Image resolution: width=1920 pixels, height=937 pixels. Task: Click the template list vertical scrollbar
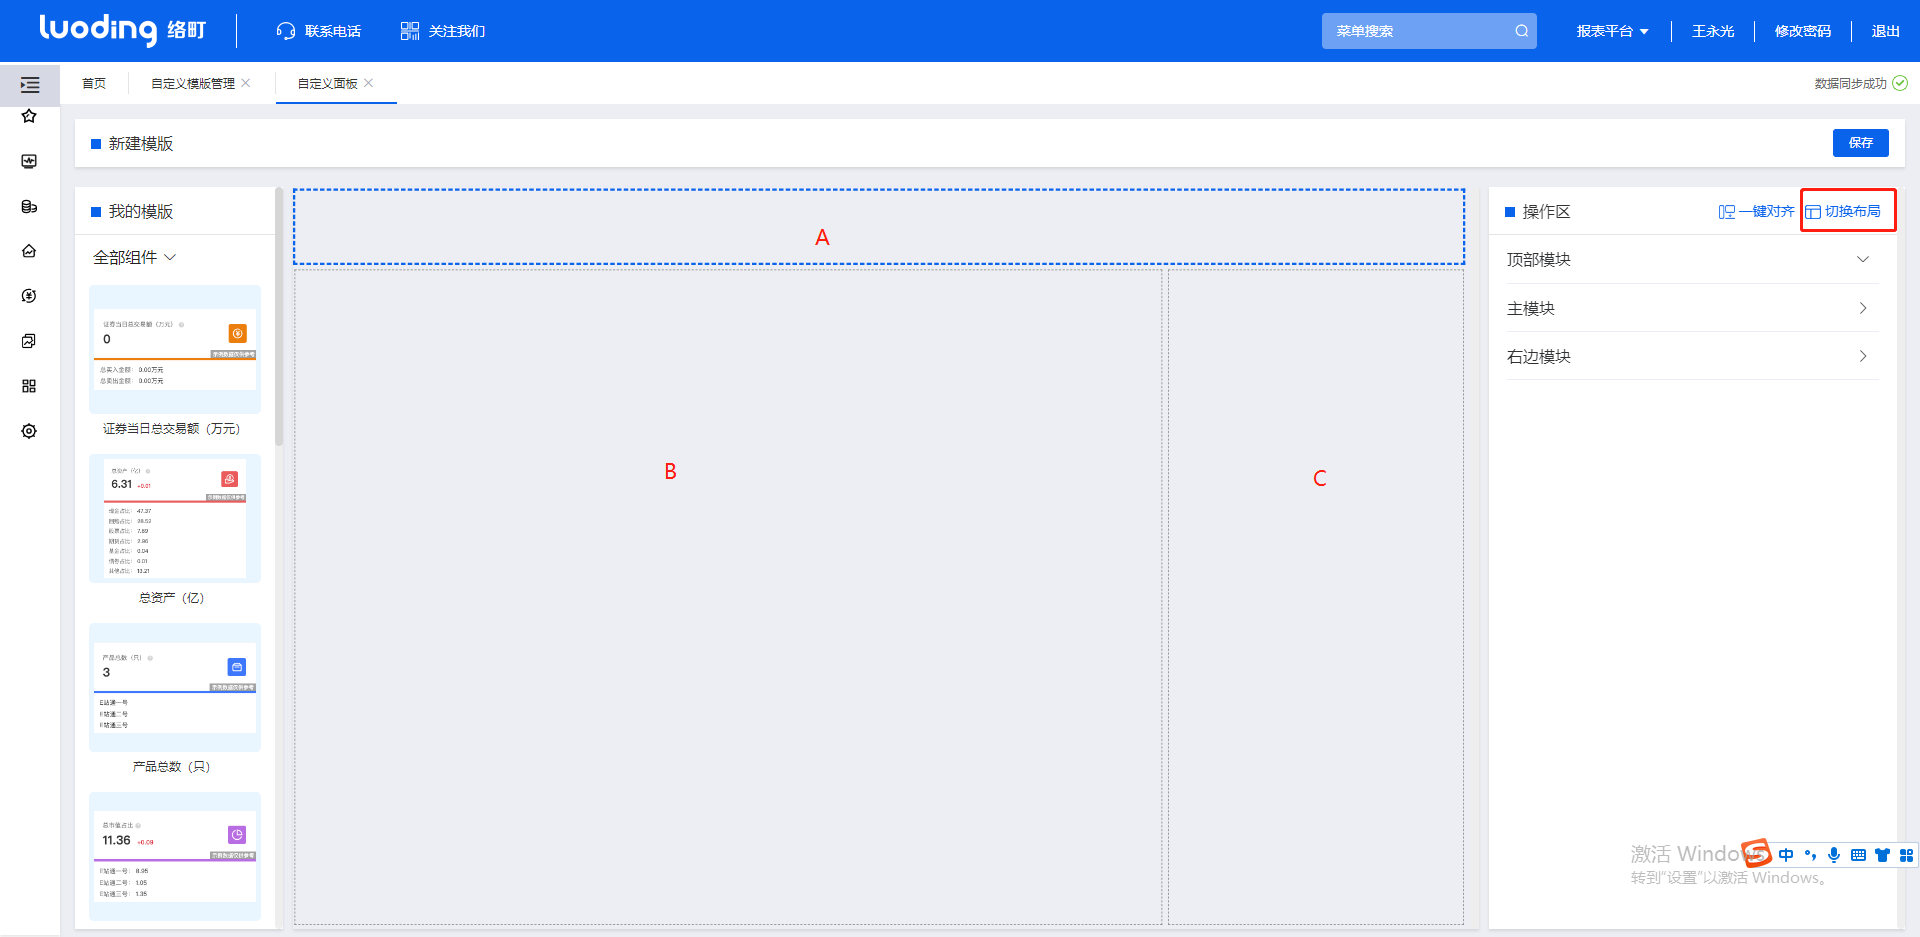click(279, 318)
